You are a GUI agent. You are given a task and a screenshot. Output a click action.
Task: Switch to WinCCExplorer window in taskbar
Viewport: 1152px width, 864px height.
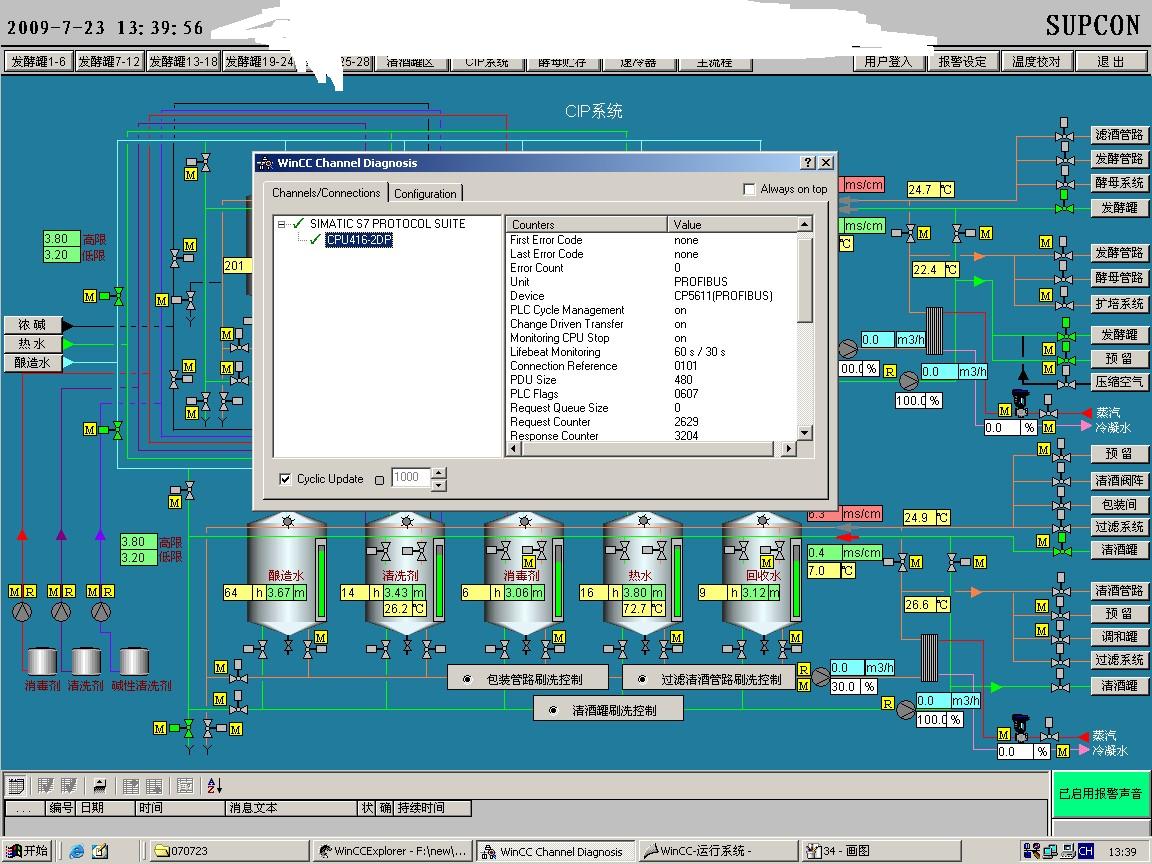[x=393, y=852]
